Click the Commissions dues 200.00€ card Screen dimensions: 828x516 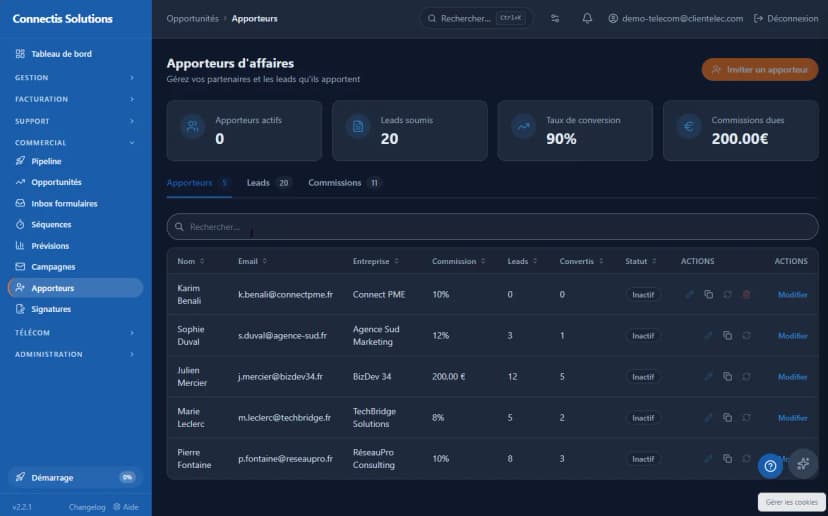(740, 130)
